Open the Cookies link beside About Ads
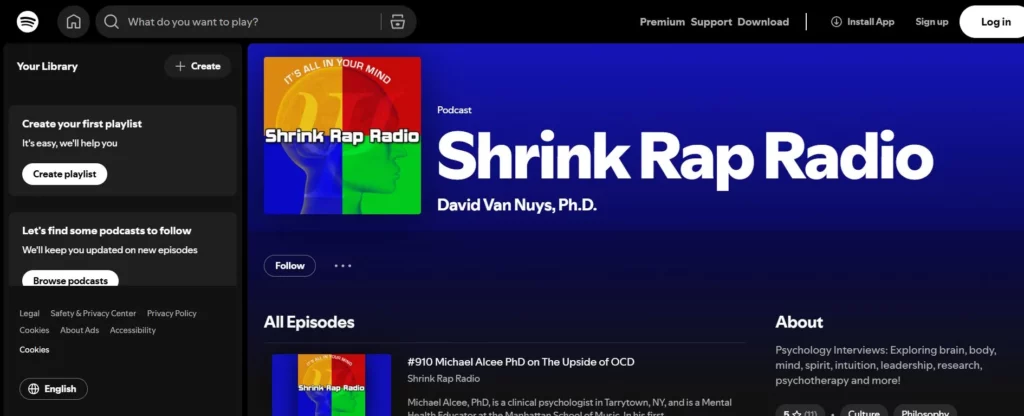 [34, 330]
